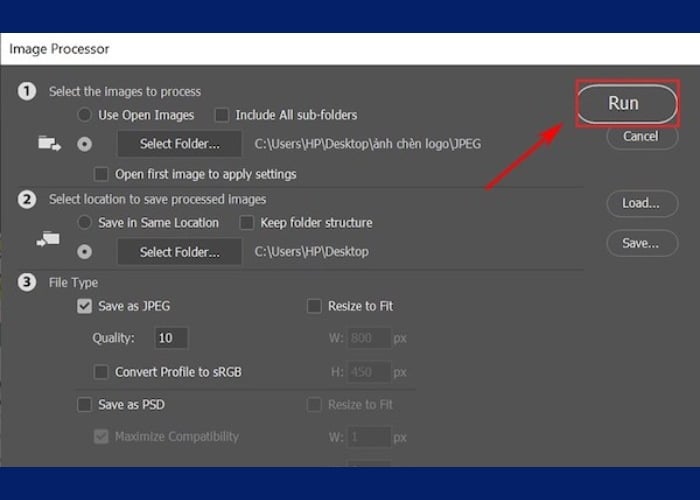
Task: Click Select Folder for images to process
Action: click(x=179, y=144)
